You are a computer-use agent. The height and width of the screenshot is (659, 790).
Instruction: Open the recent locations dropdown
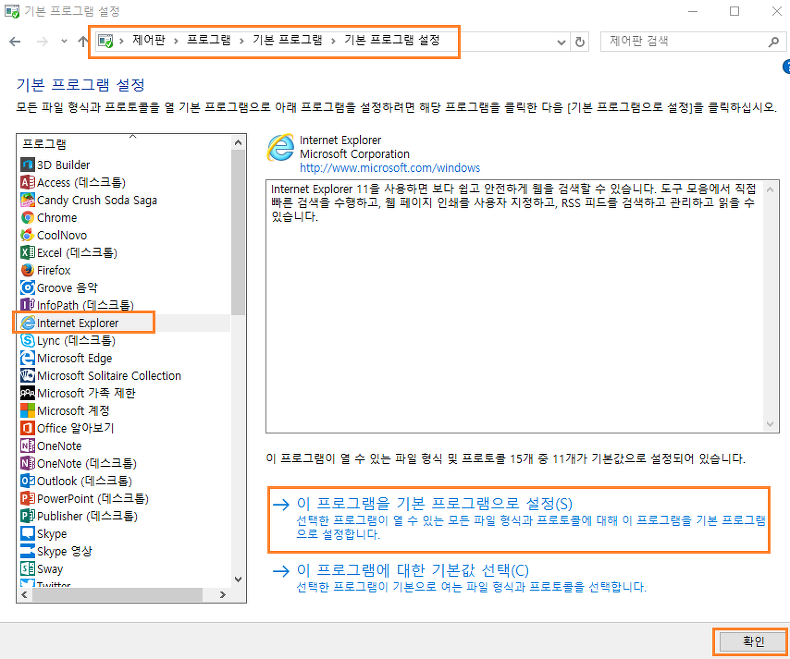[64, 41]
